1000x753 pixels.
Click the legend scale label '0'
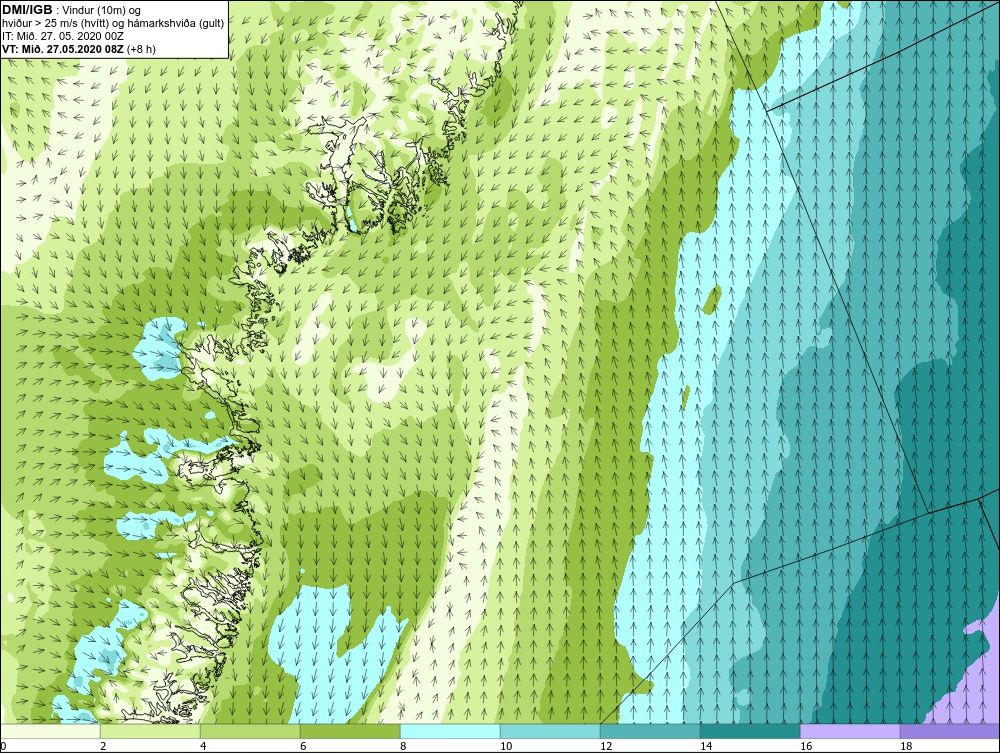click(3, 746)
